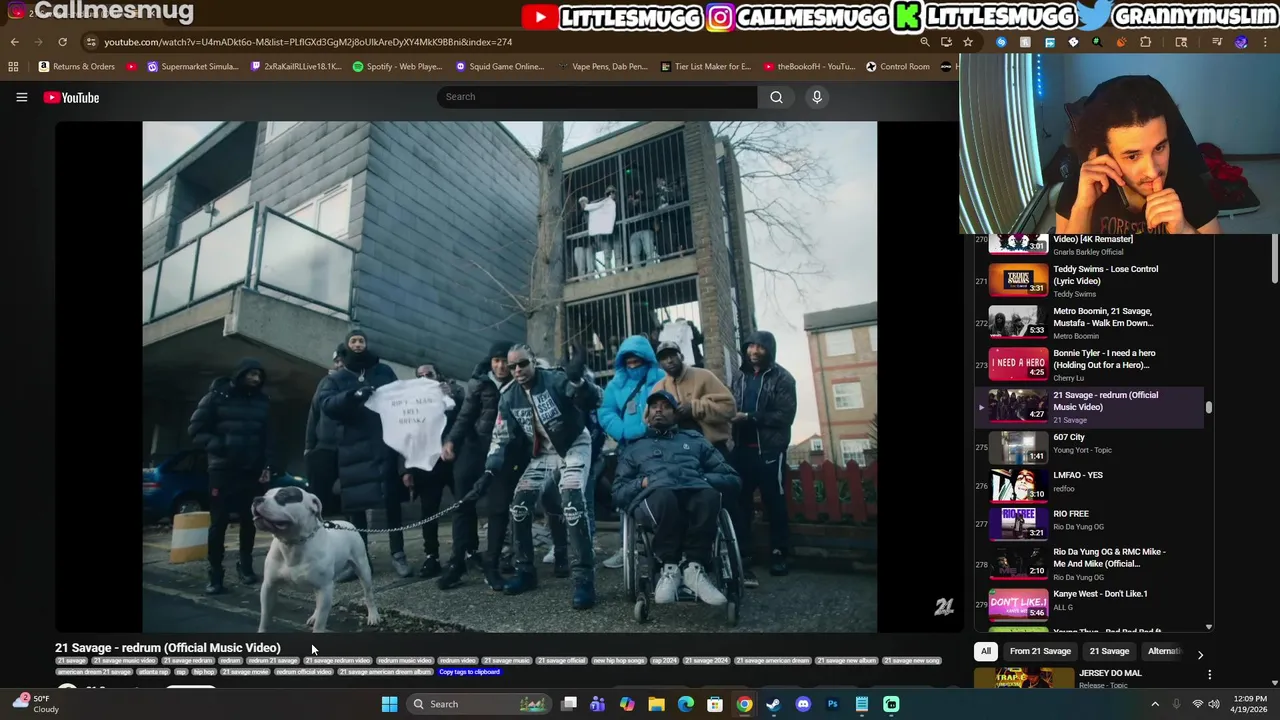Open the Vape Pens, Dab Pen... bookmark
1280x720 pixels.
click(x=603, y=67)
